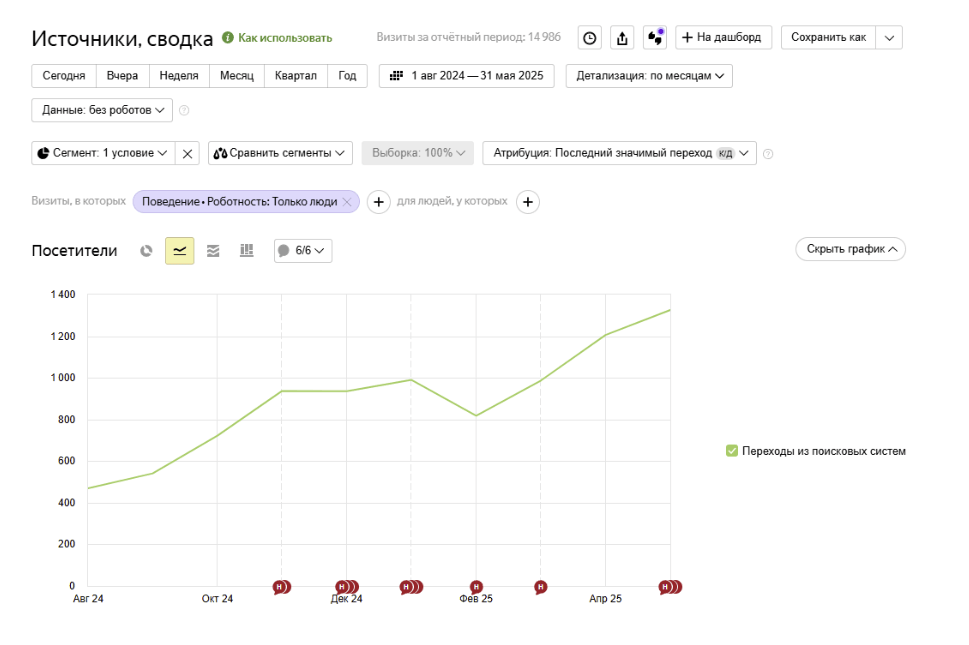Open the Сравнить сегменты dropdown
Image resolution: width=969 pixels, height=645 pixels.
coord(280,153)
